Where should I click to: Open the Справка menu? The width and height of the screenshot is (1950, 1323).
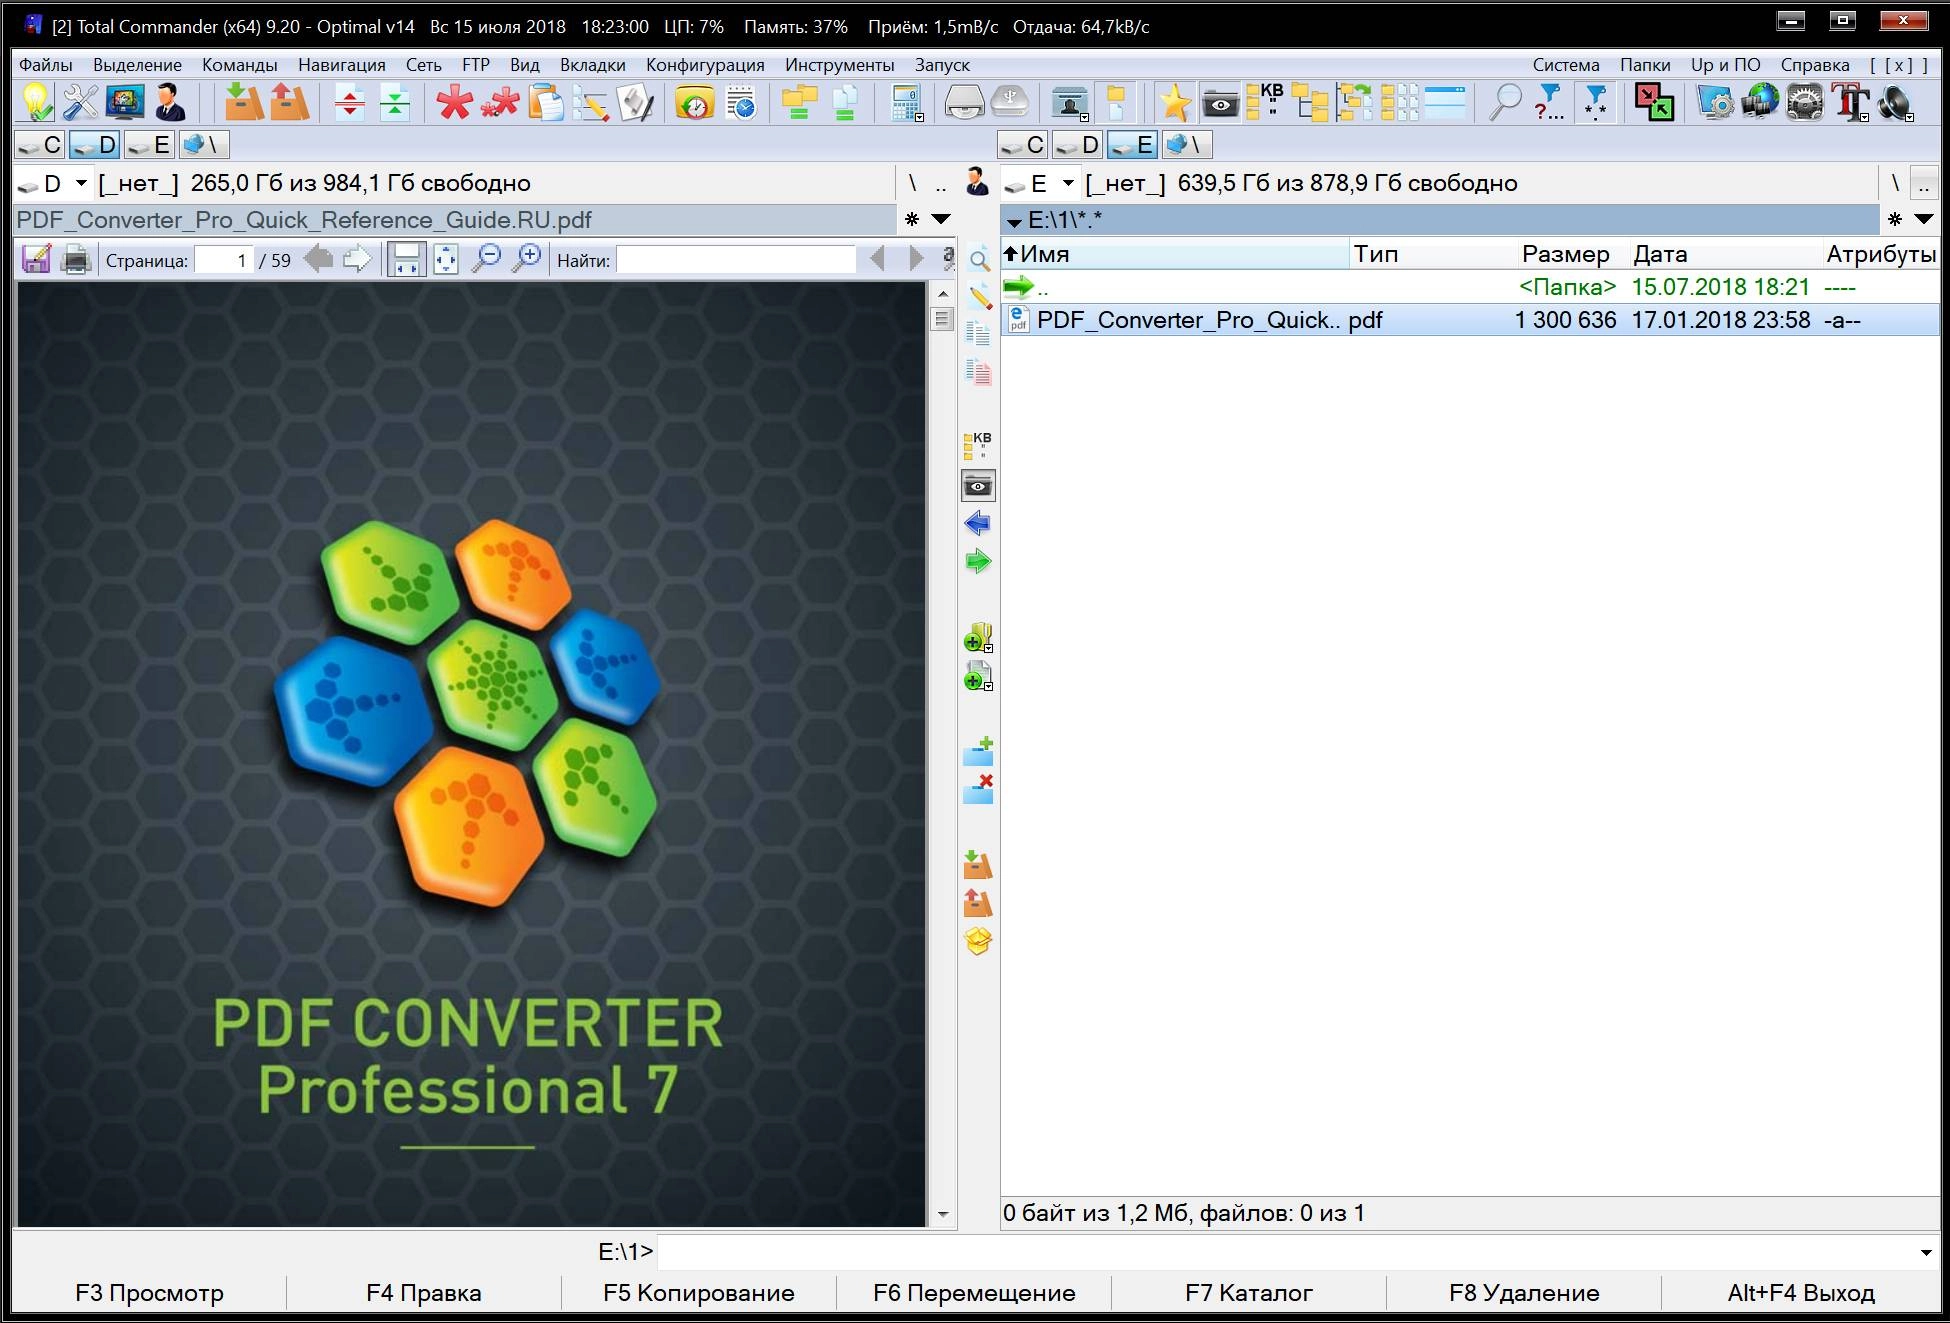[1815, 65]
